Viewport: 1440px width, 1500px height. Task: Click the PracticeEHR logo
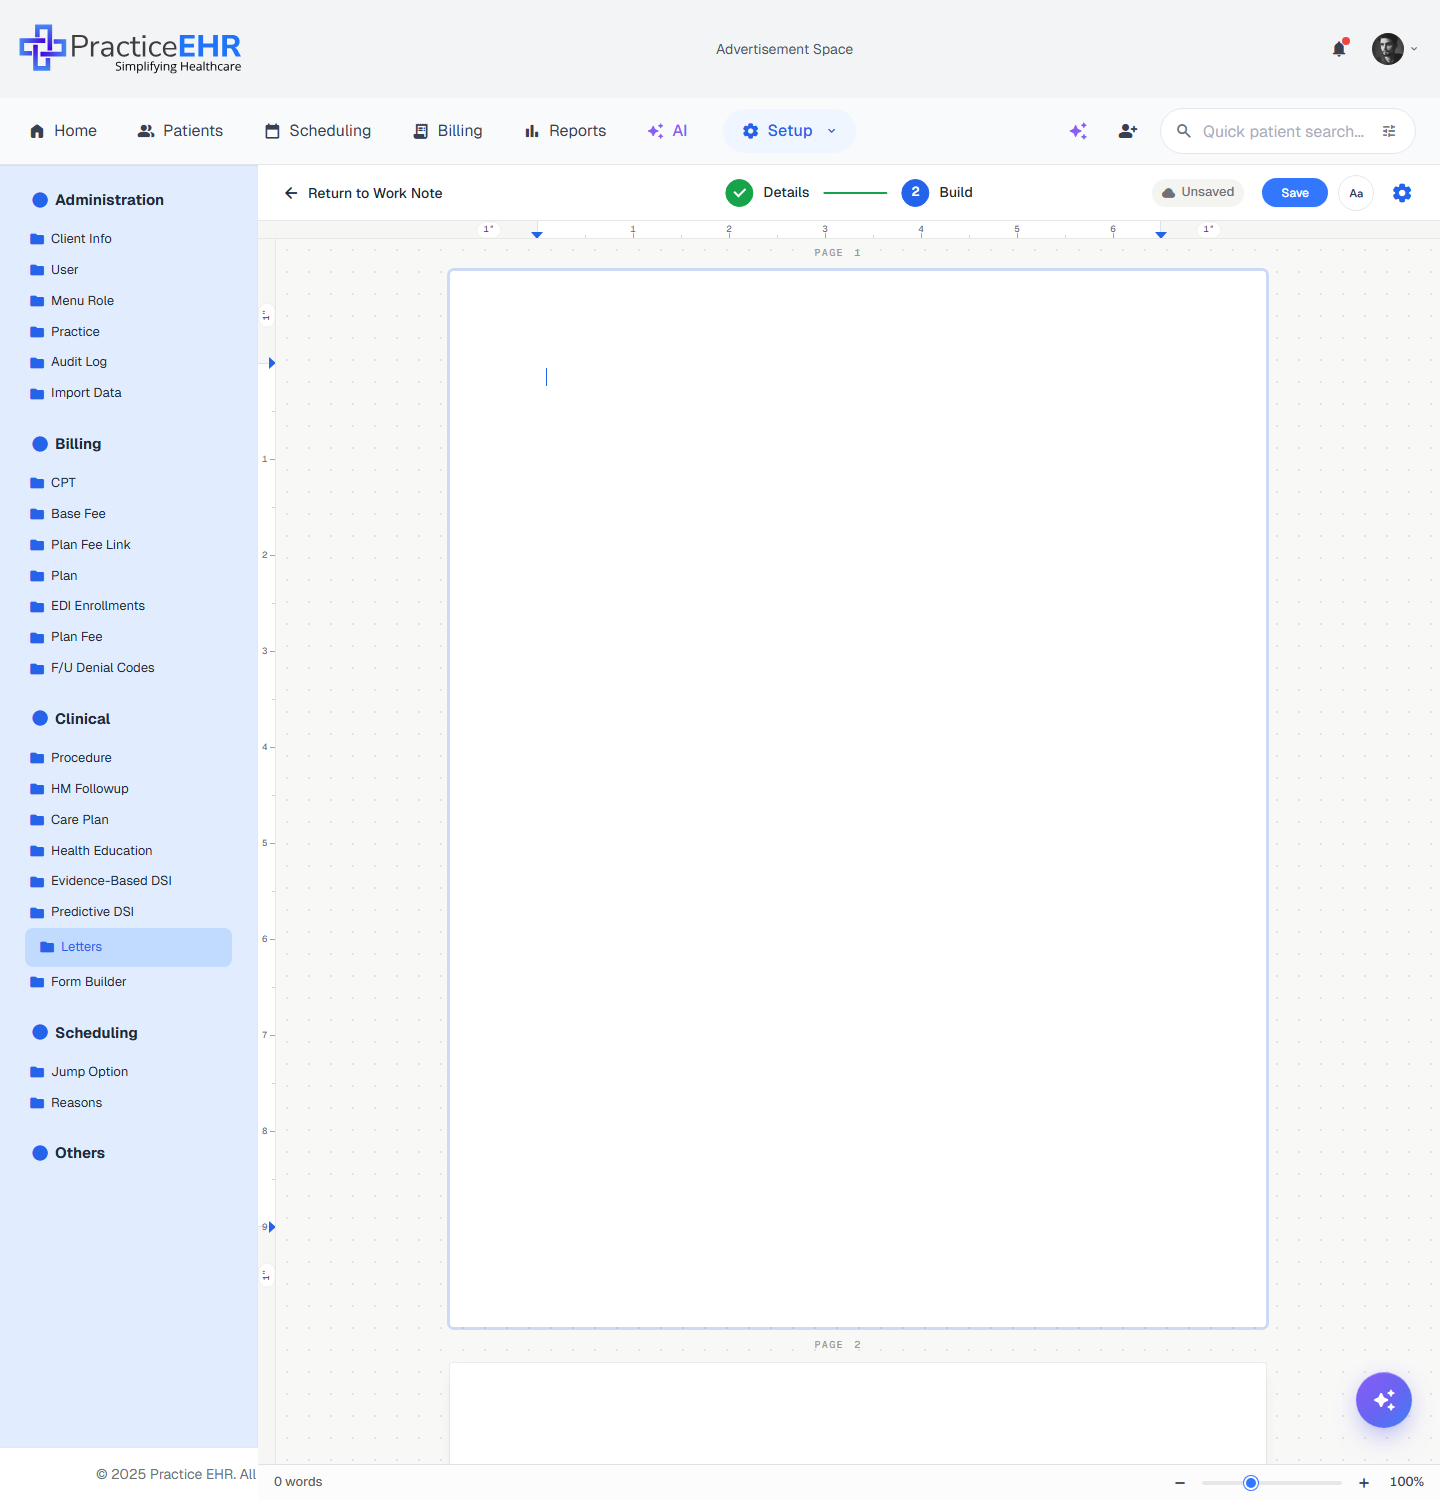130,48
